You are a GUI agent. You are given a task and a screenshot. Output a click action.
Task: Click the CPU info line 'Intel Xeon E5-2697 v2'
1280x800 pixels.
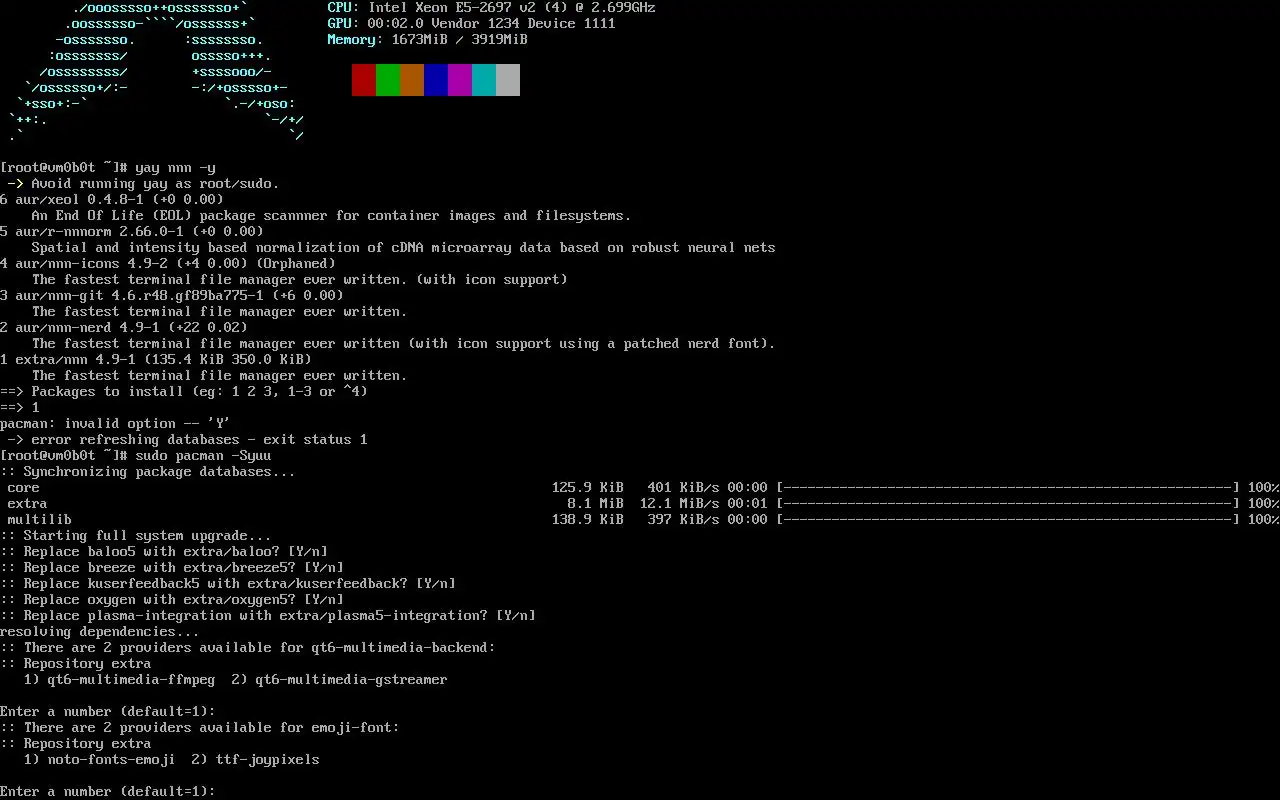click(x=492, y=8)
